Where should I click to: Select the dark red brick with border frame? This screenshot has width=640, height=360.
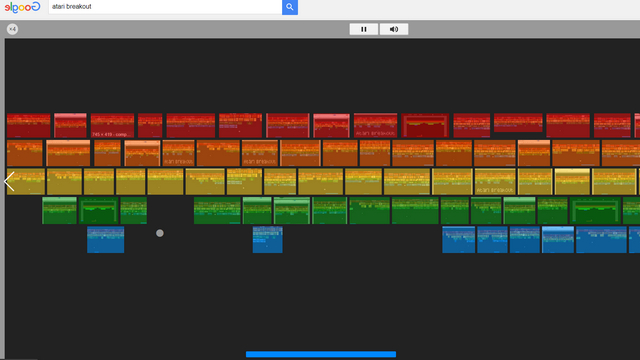click(x=425, y=125)
